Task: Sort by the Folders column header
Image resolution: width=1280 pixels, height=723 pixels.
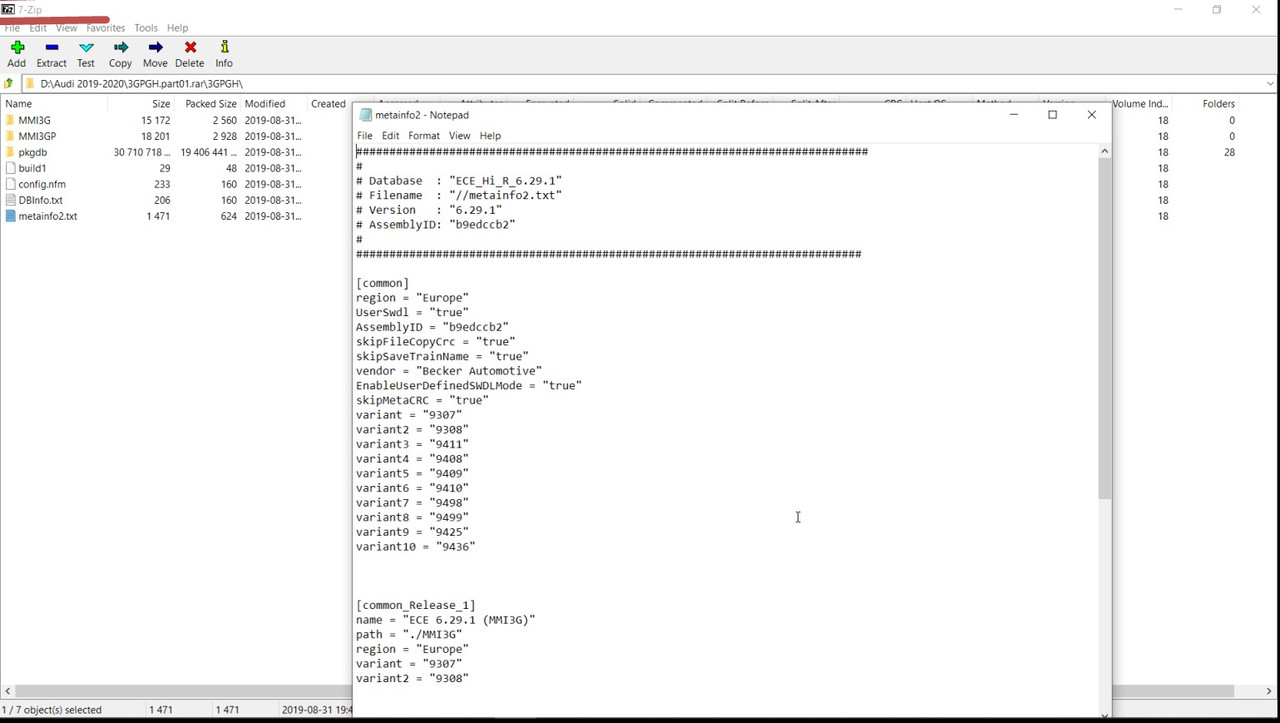Action: coord(1219,104)
